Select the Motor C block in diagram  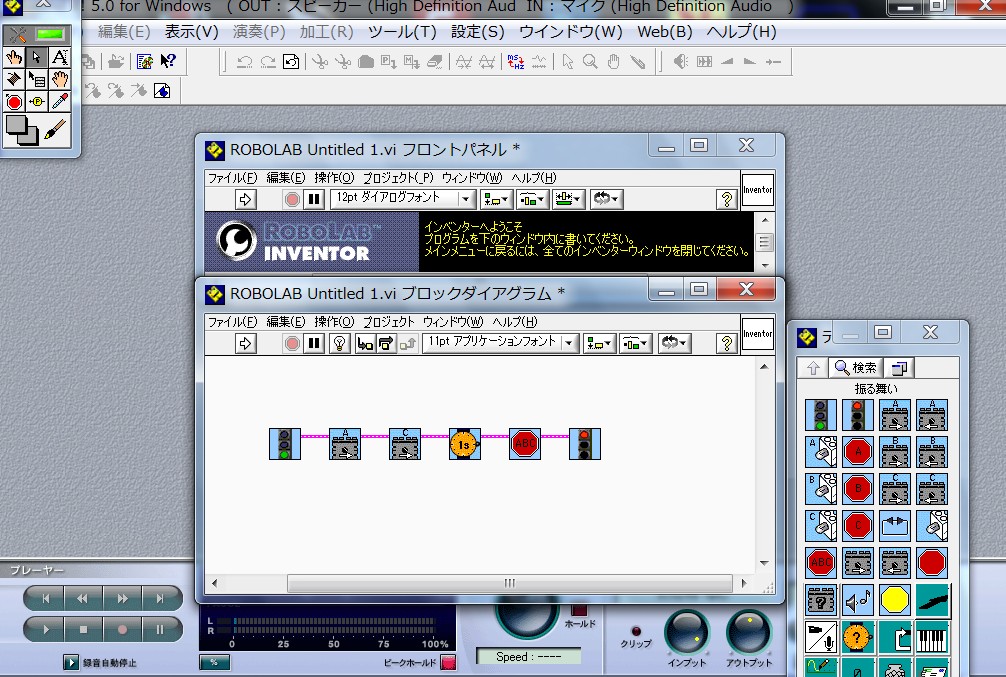405,444
